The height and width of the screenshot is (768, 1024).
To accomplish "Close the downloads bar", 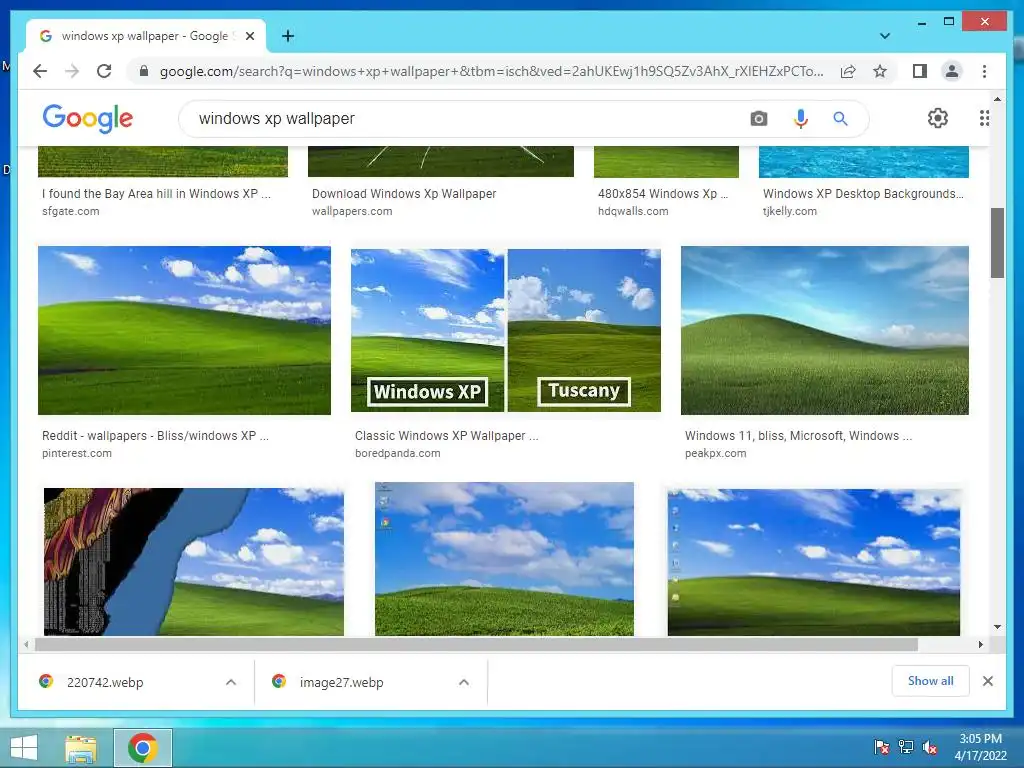I will pyautogui.click(x=987, y=681).
